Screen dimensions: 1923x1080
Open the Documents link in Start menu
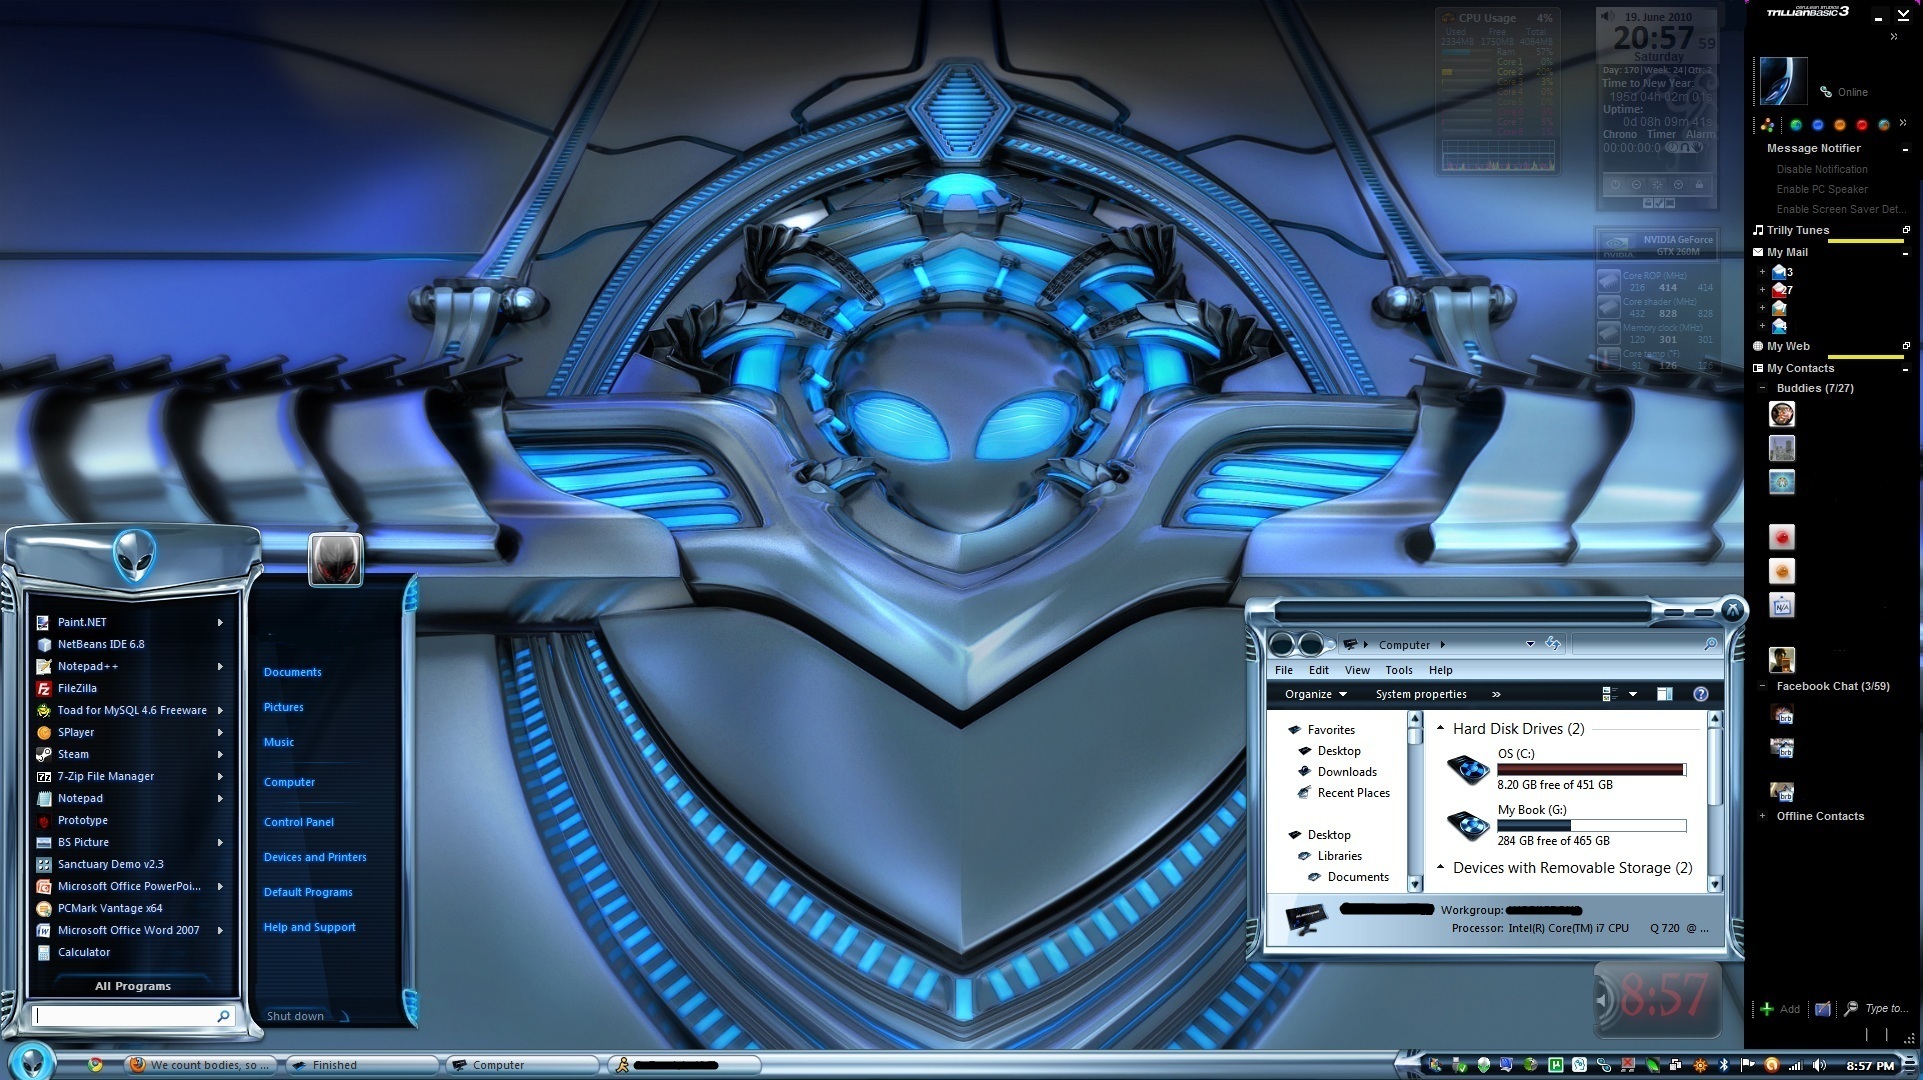(x=293, y=672)
